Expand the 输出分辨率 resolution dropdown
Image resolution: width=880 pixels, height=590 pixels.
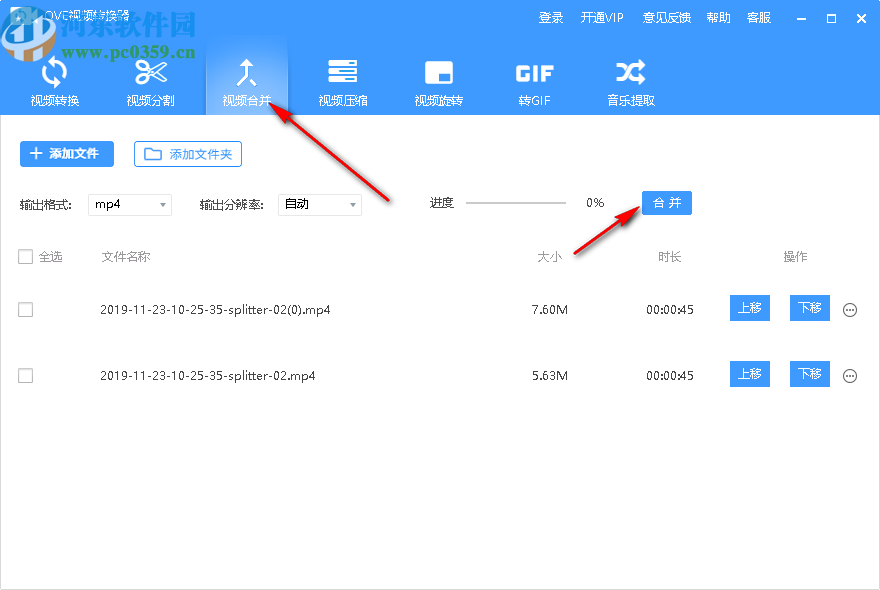click(320, 204)
